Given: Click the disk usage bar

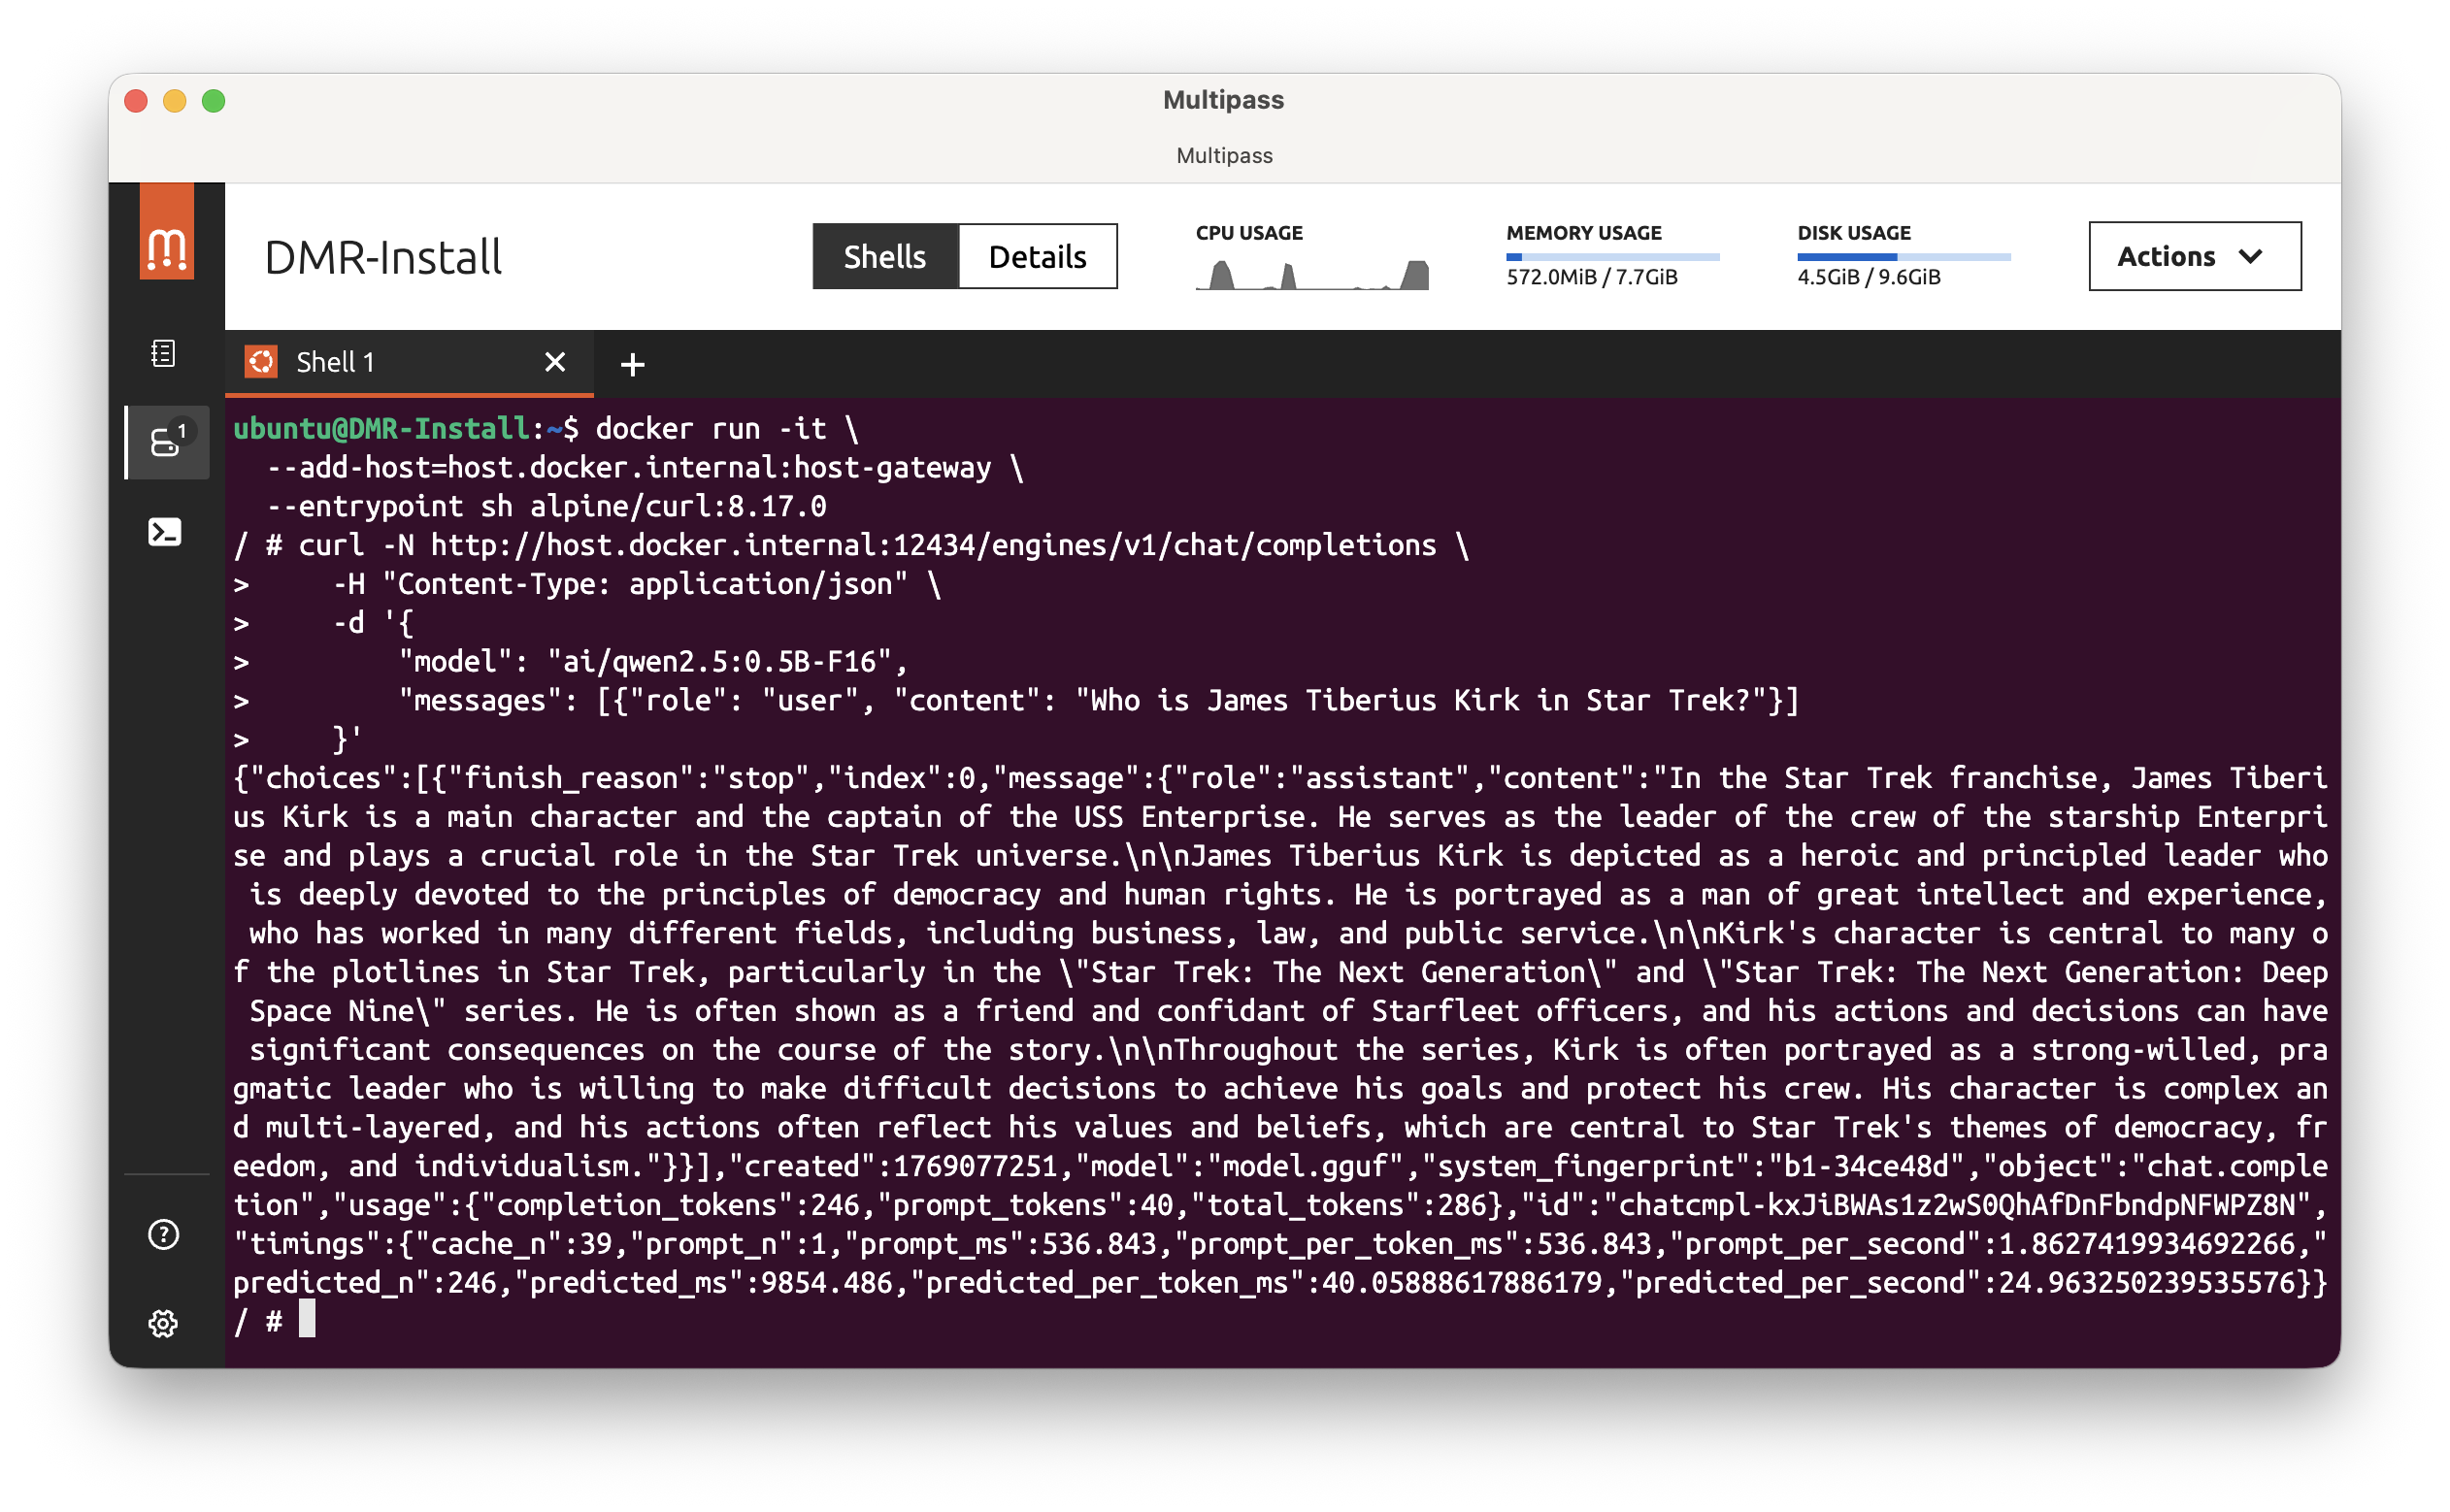Looking at the screenshot, I should (x=1903, y=257).
